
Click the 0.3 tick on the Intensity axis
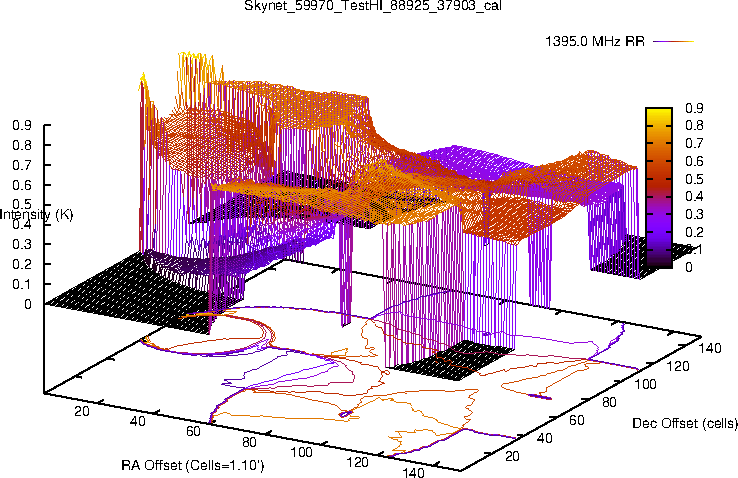pos(22,244)
